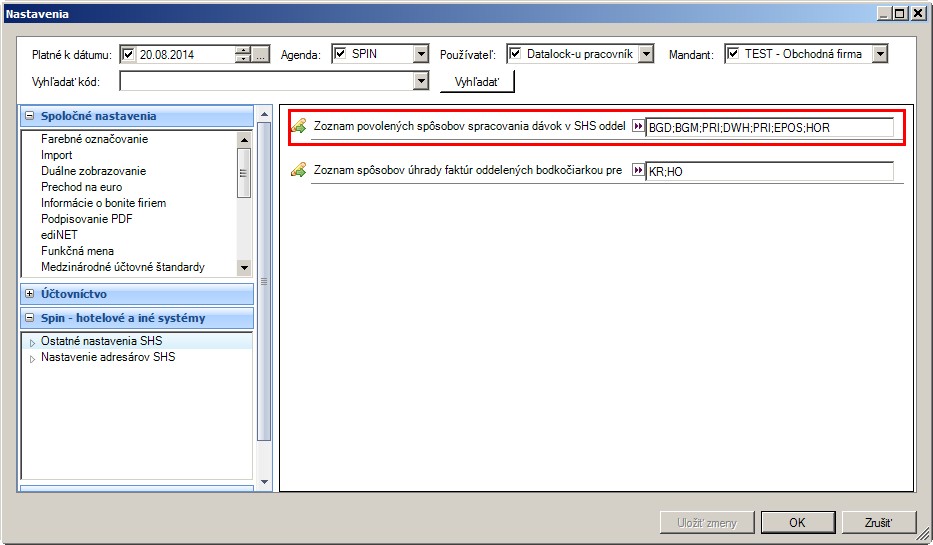The width and height of the screenshot is (933, 545).
Task: Click the edit icon beside Zoznam spôsobov úhrady
Action: click(299, 170)
